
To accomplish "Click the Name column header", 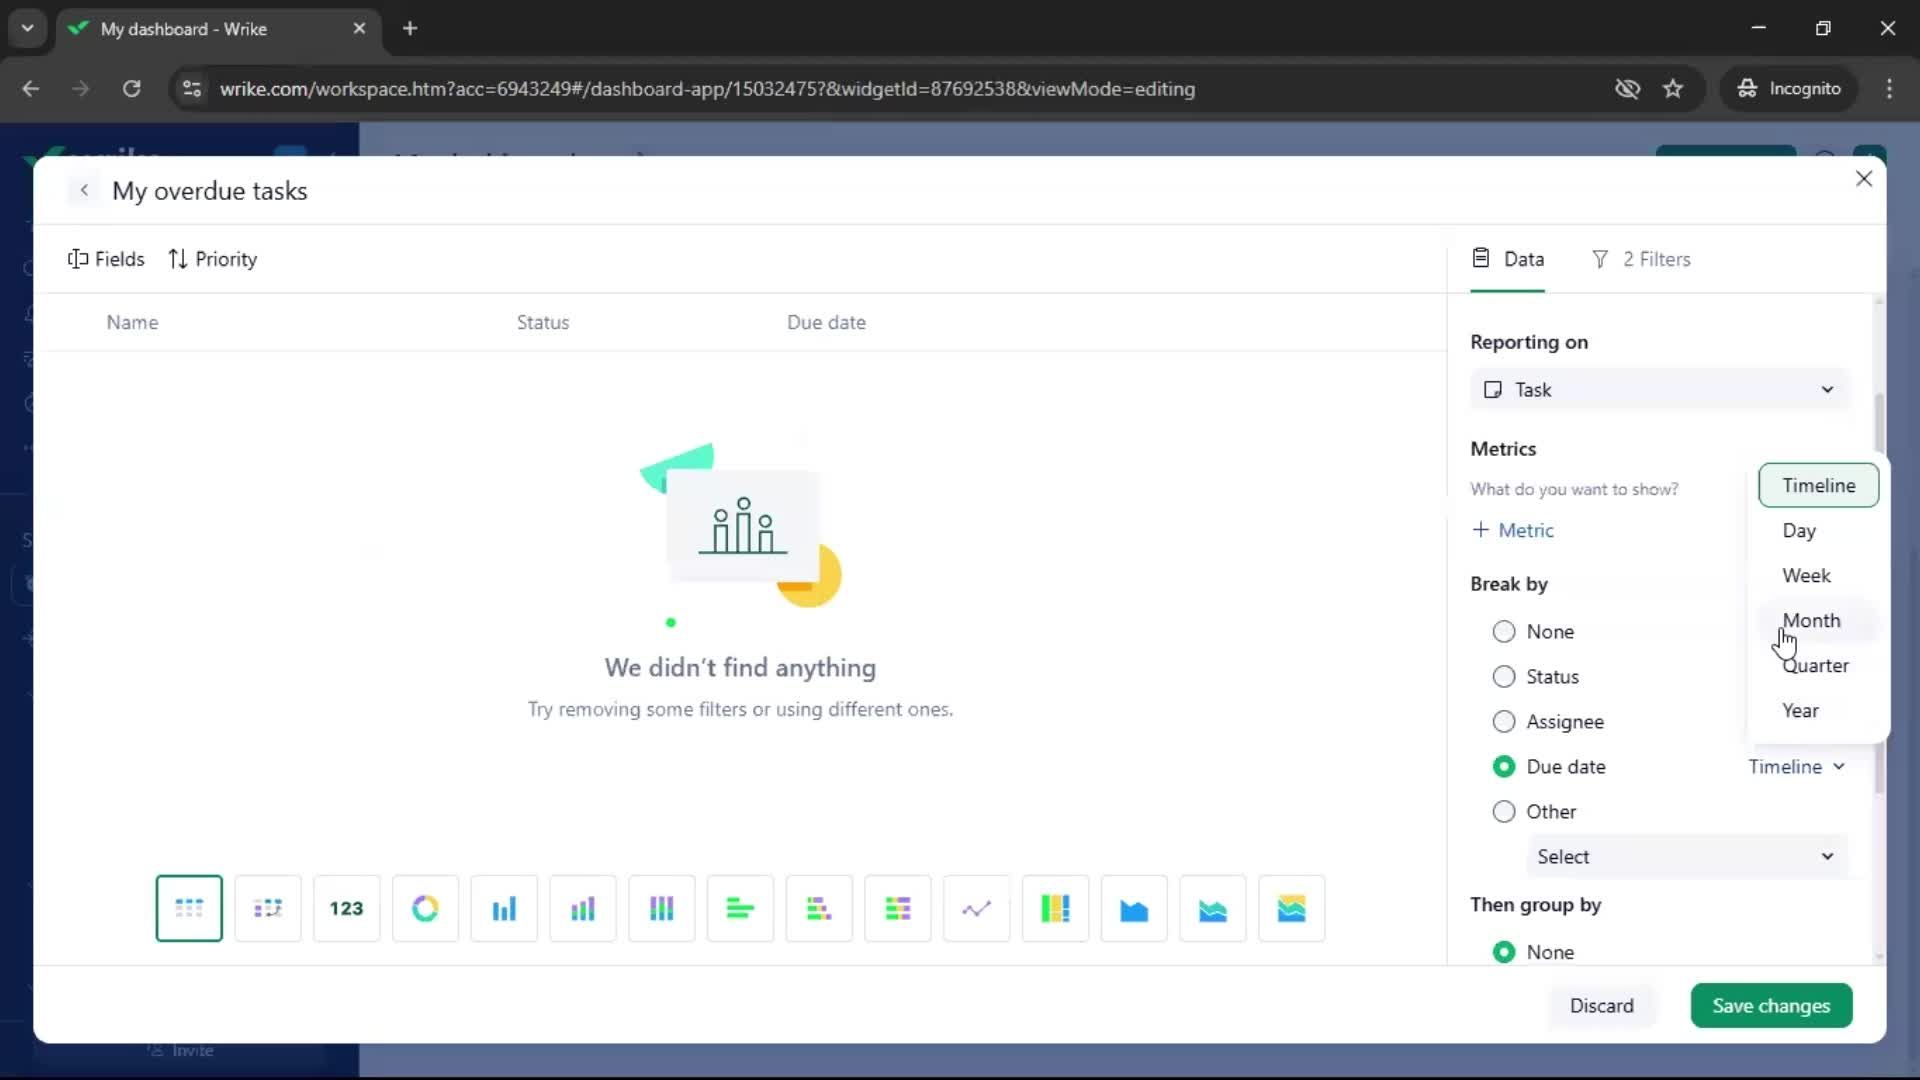I will (132, 322).
